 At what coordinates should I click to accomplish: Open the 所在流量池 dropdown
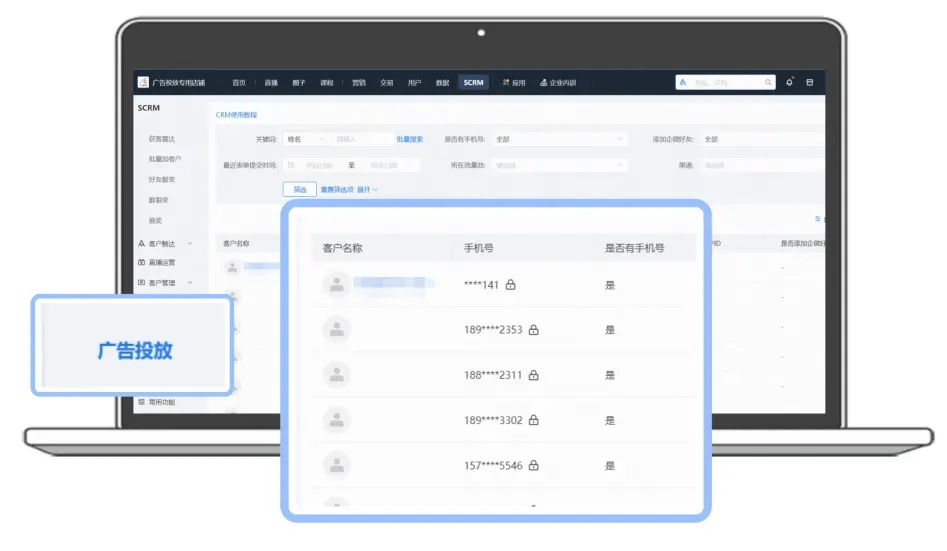click(x=559, y=165)
